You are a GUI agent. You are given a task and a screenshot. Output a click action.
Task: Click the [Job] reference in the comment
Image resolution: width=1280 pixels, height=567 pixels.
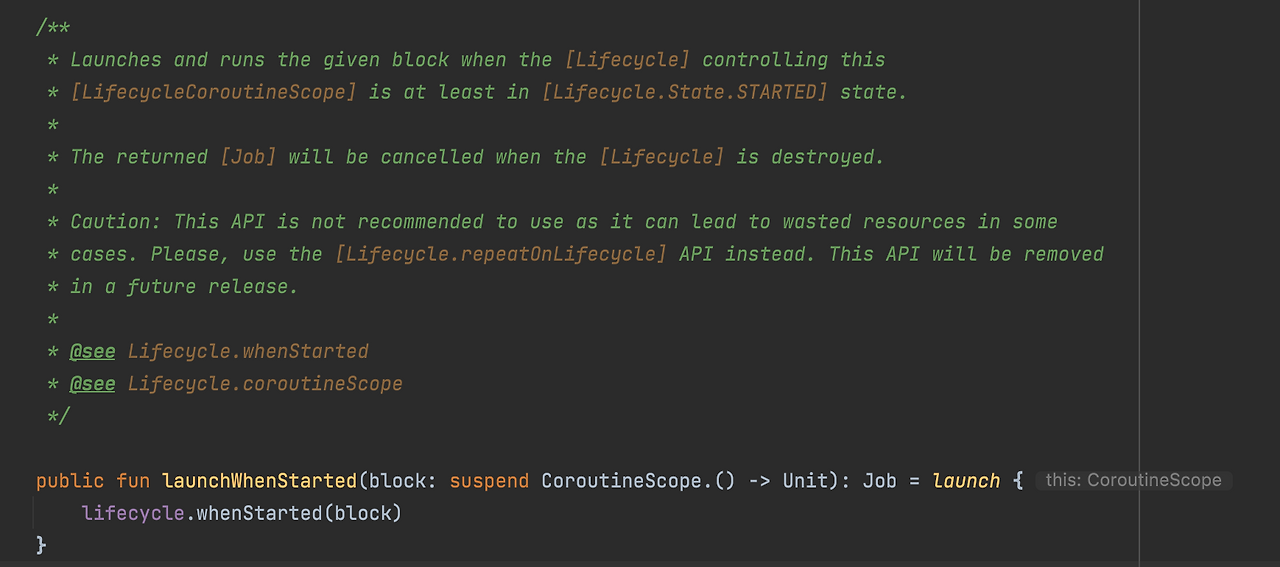point(248,157)
